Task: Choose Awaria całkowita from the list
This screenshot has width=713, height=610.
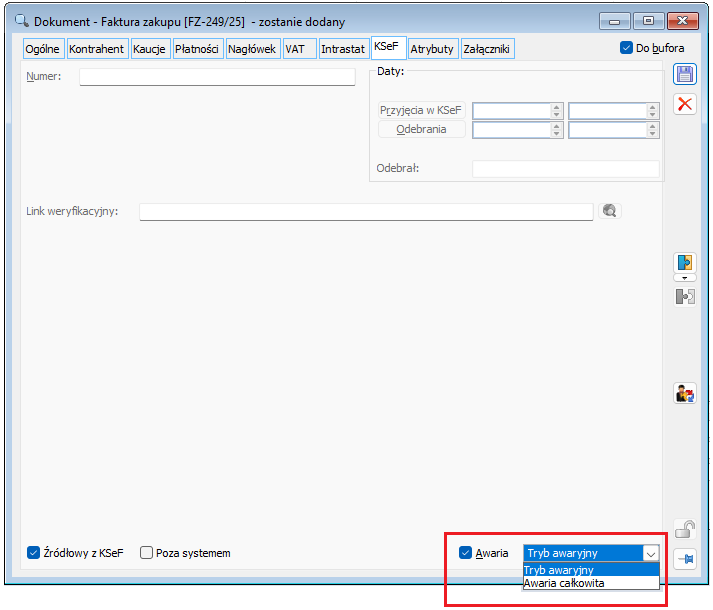Action: 591,583
